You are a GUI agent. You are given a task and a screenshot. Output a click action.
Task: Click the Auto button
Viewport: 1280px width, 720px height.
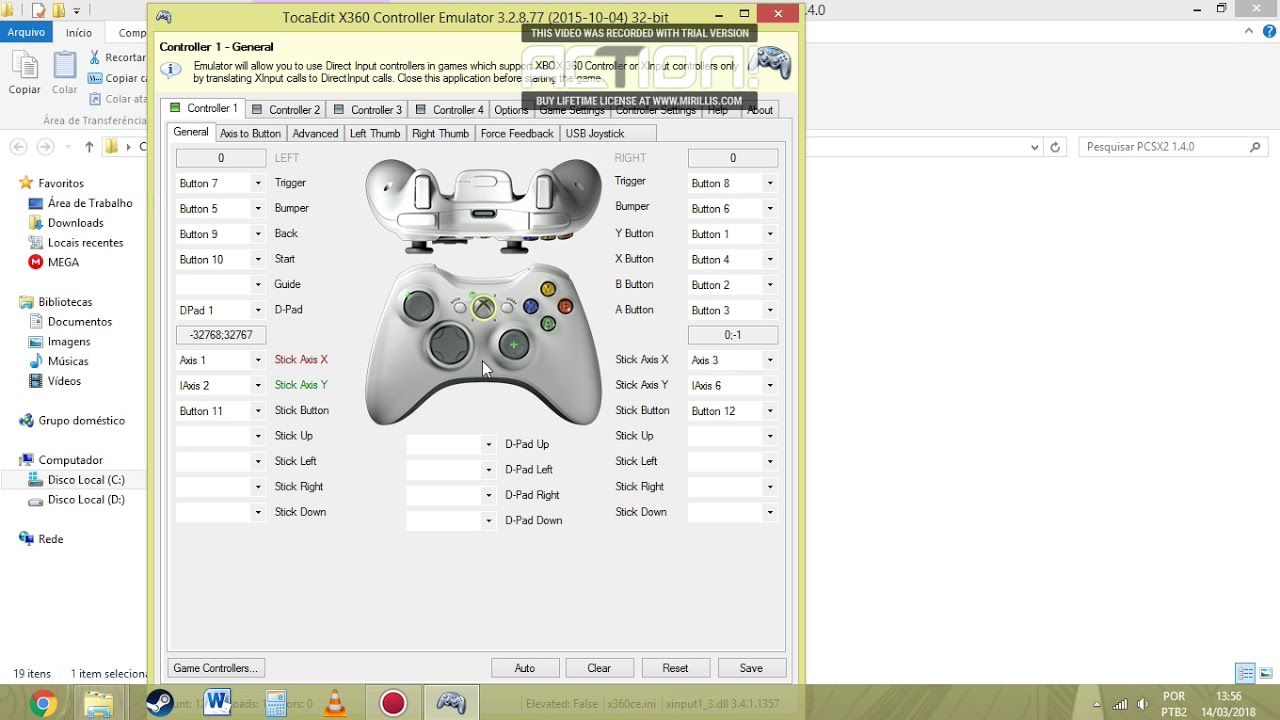tap(525, 668)
